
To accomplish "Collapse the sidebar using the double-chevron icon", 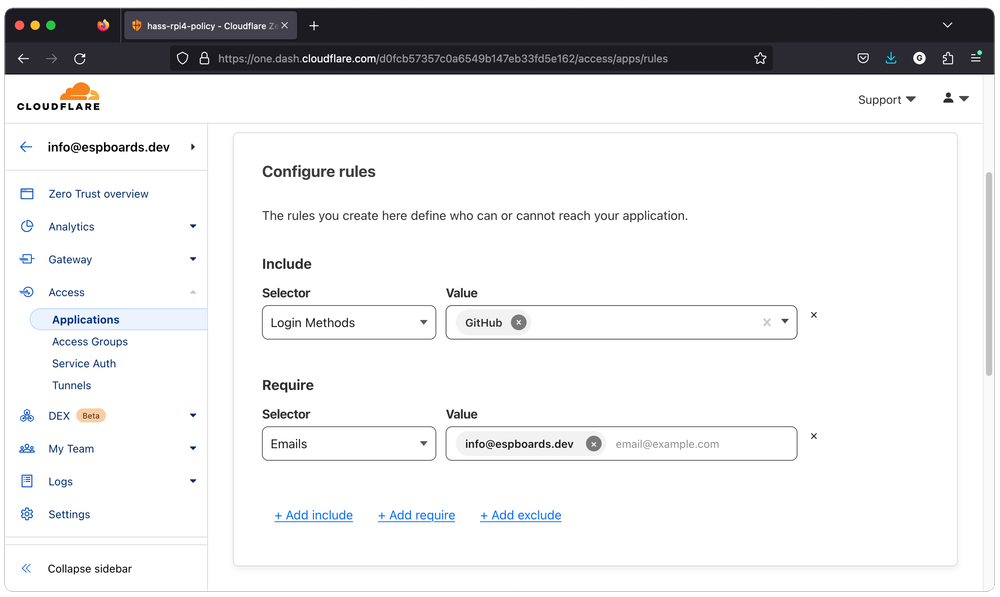I will (x=26, y=568).
